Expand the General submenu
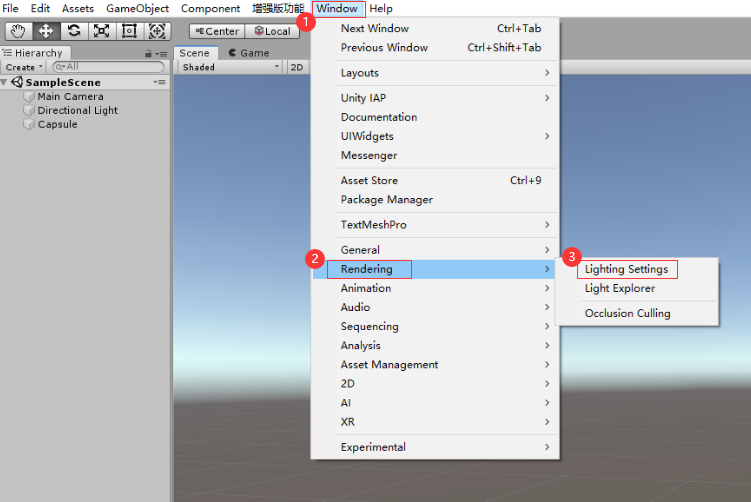This screenshot has width=751, height=502. point(435,250)
